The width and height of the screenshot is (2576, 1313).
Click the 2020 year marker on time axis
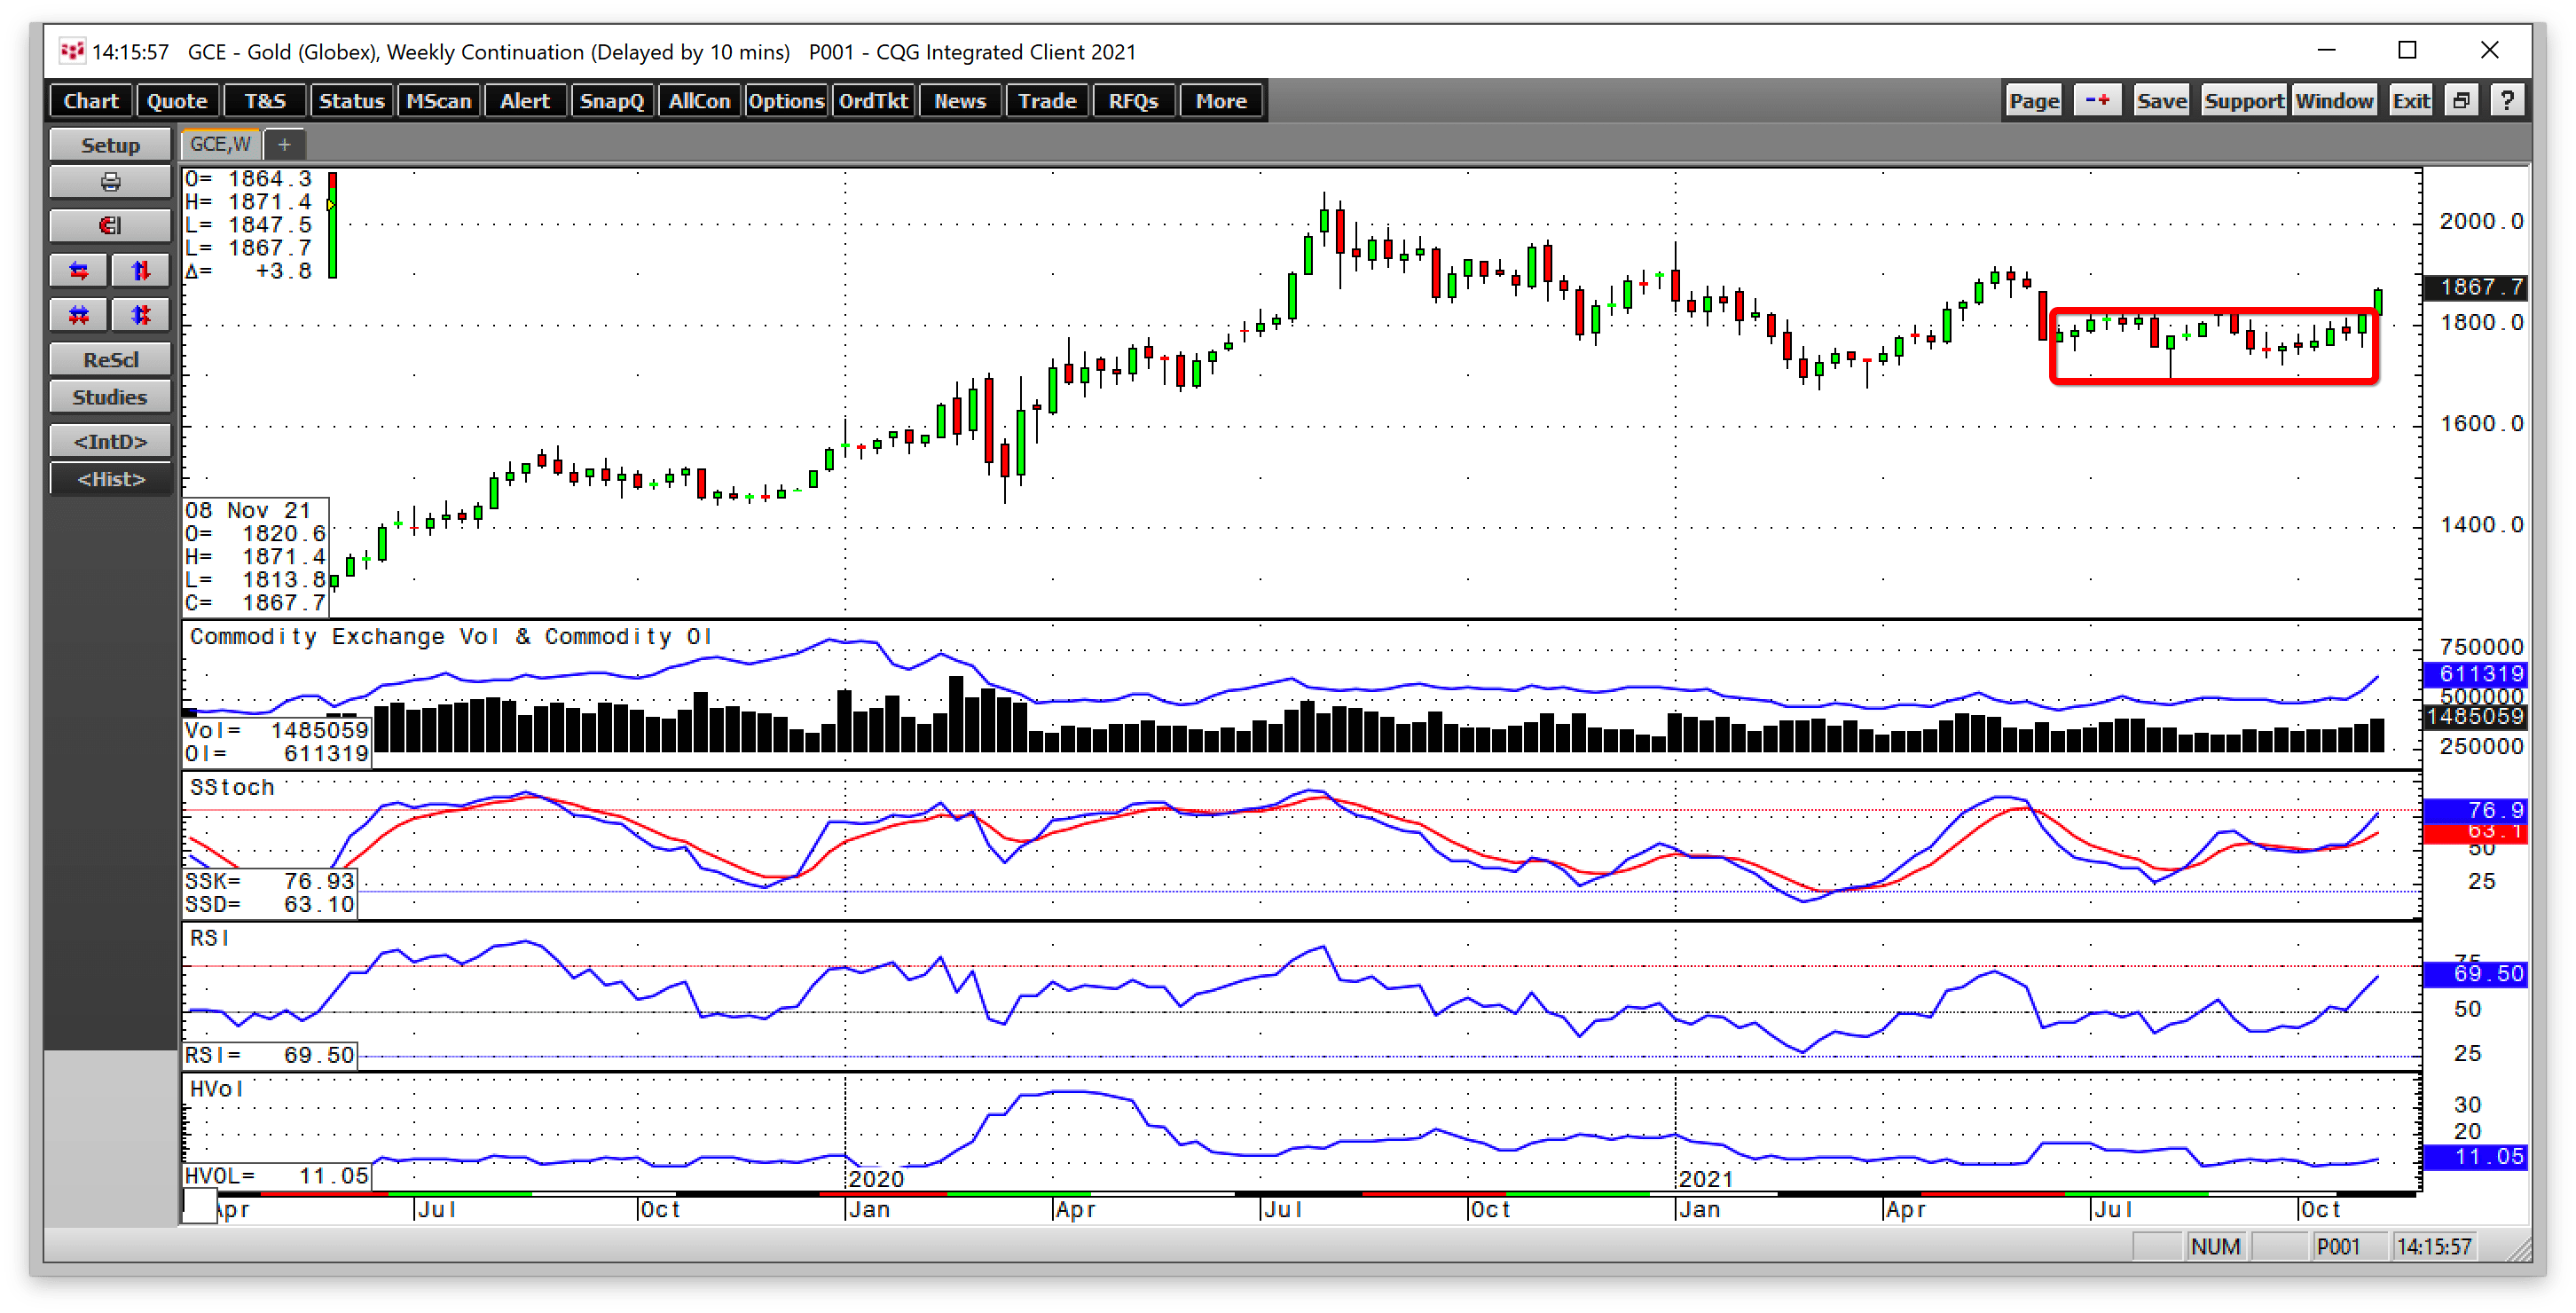[876, 1179]
